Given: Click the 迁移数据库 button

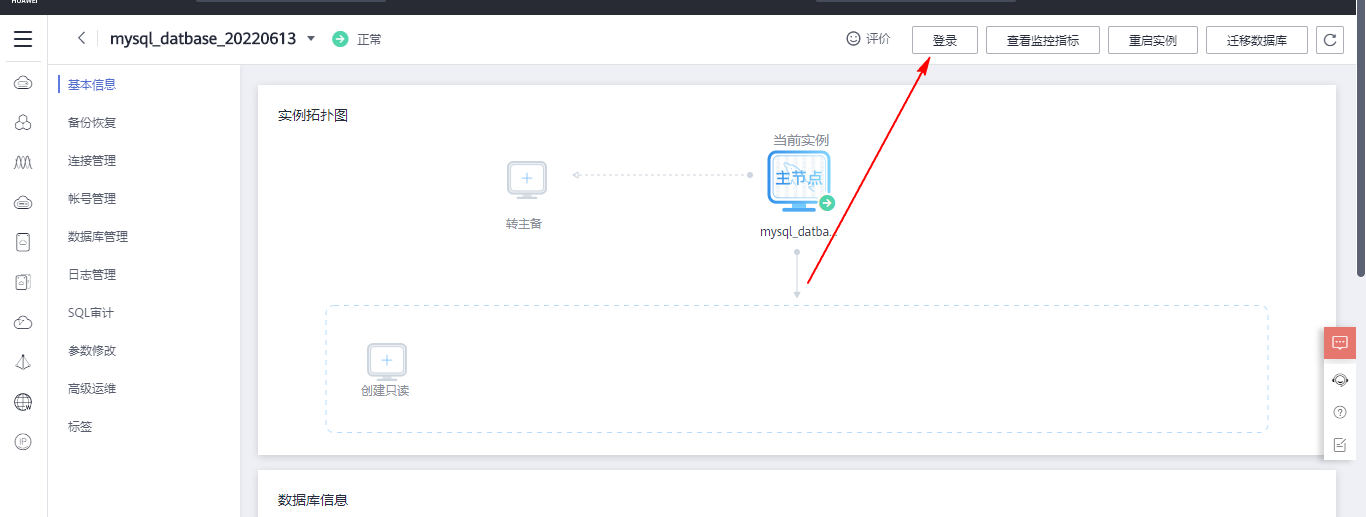Looking at the screenshot, I should point(1257,40).
